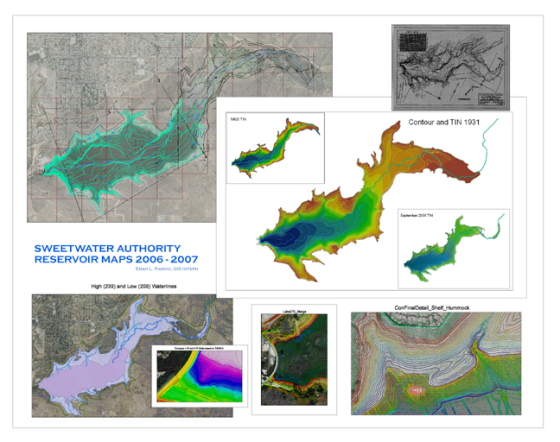Click the 'September 2006 TIN' label
This screenshot has width=560, height=442.
point(416,216)
